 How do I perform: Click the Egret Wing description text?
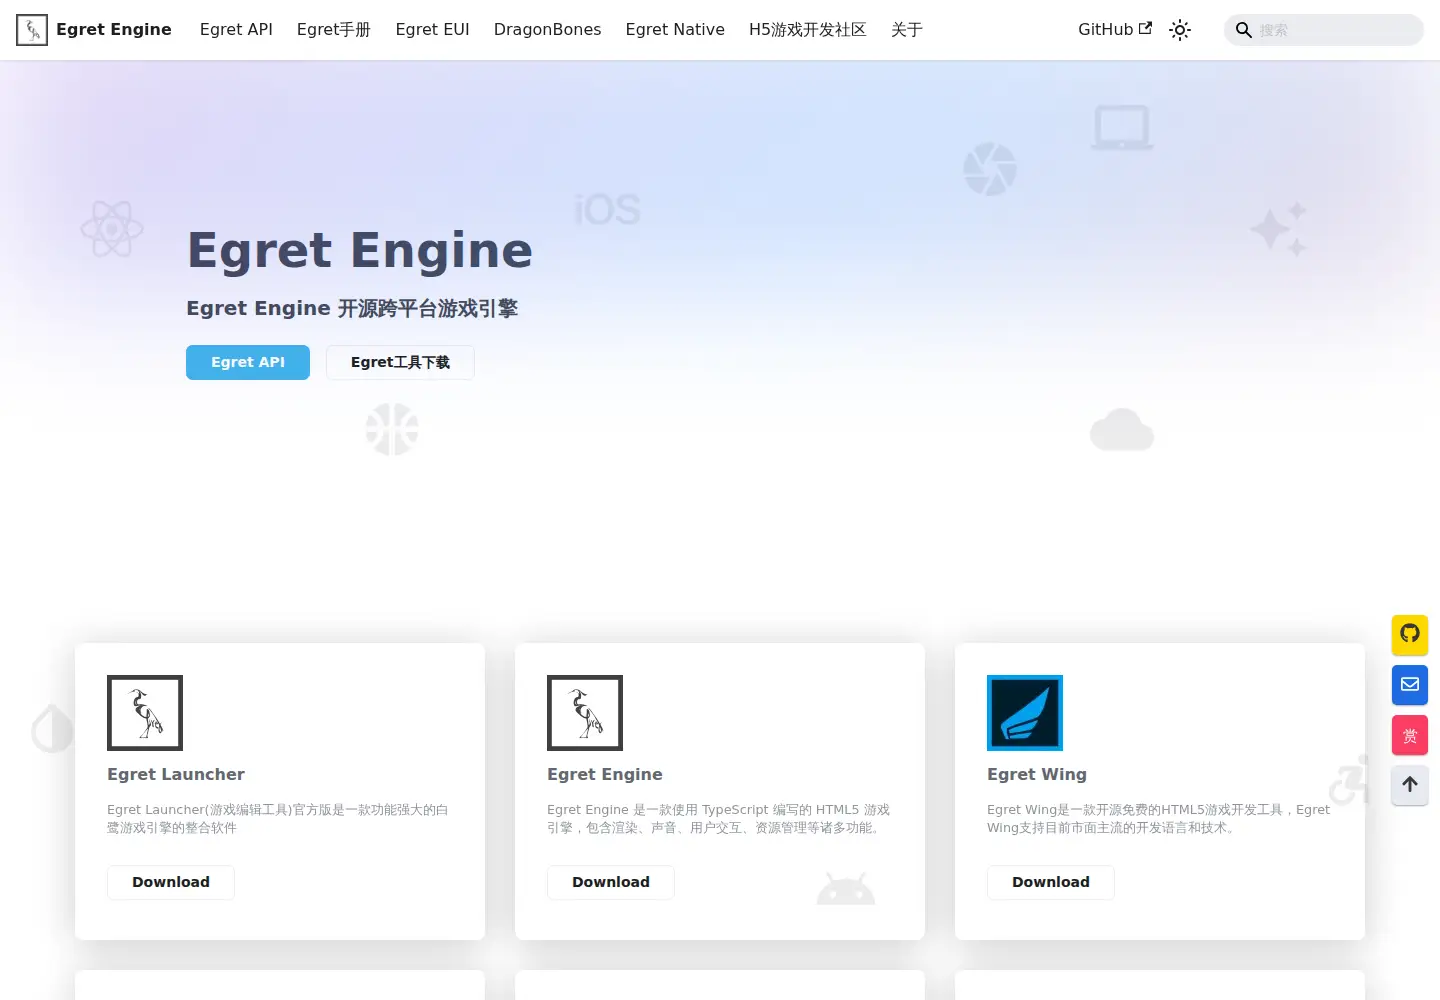pyautogui.click(x=1158, y=819)
